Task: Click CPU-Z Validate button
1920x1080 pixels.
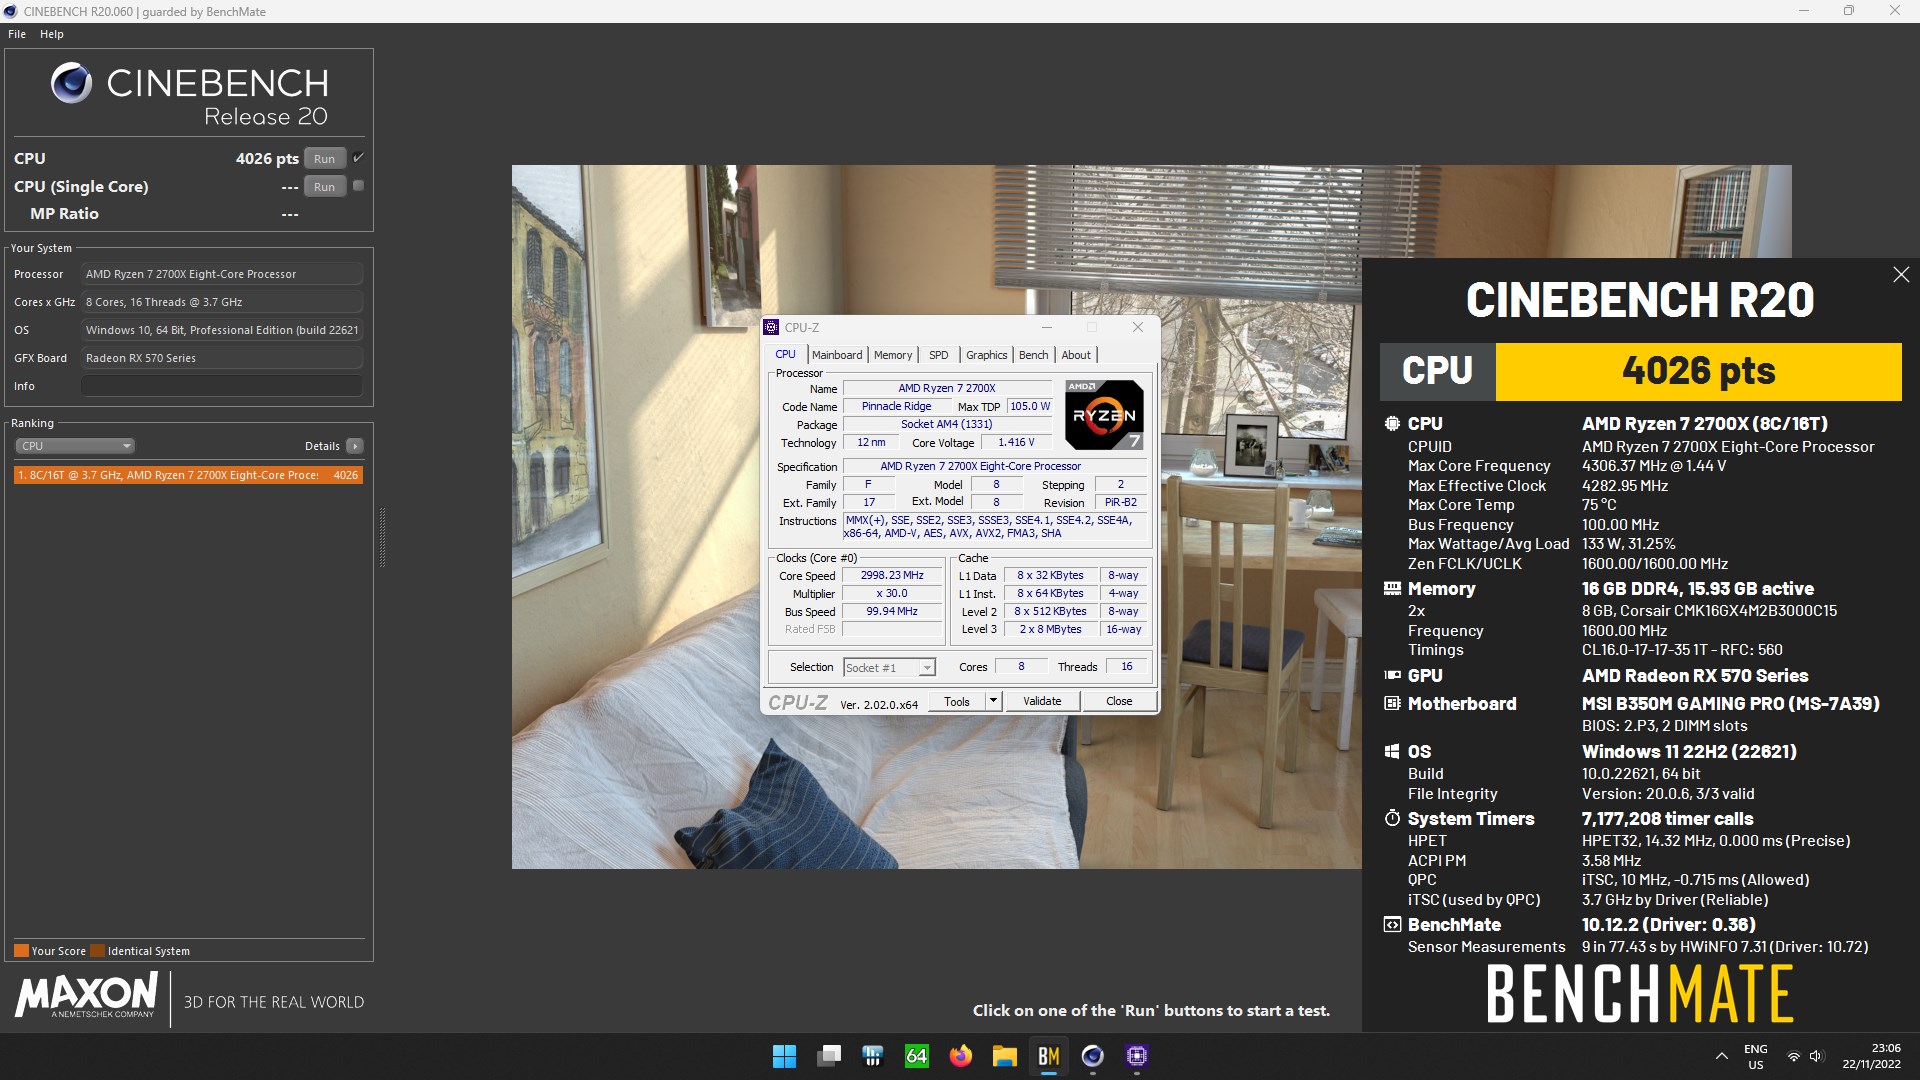Action: point(1042,702)
